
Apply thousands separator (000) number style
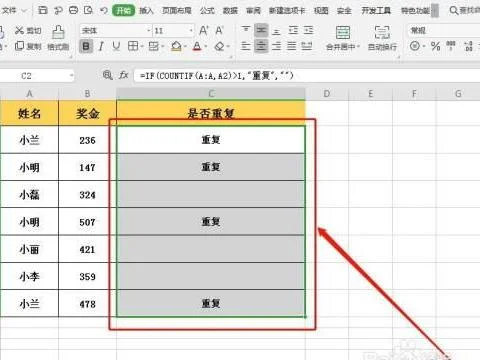tap(451, 46)
